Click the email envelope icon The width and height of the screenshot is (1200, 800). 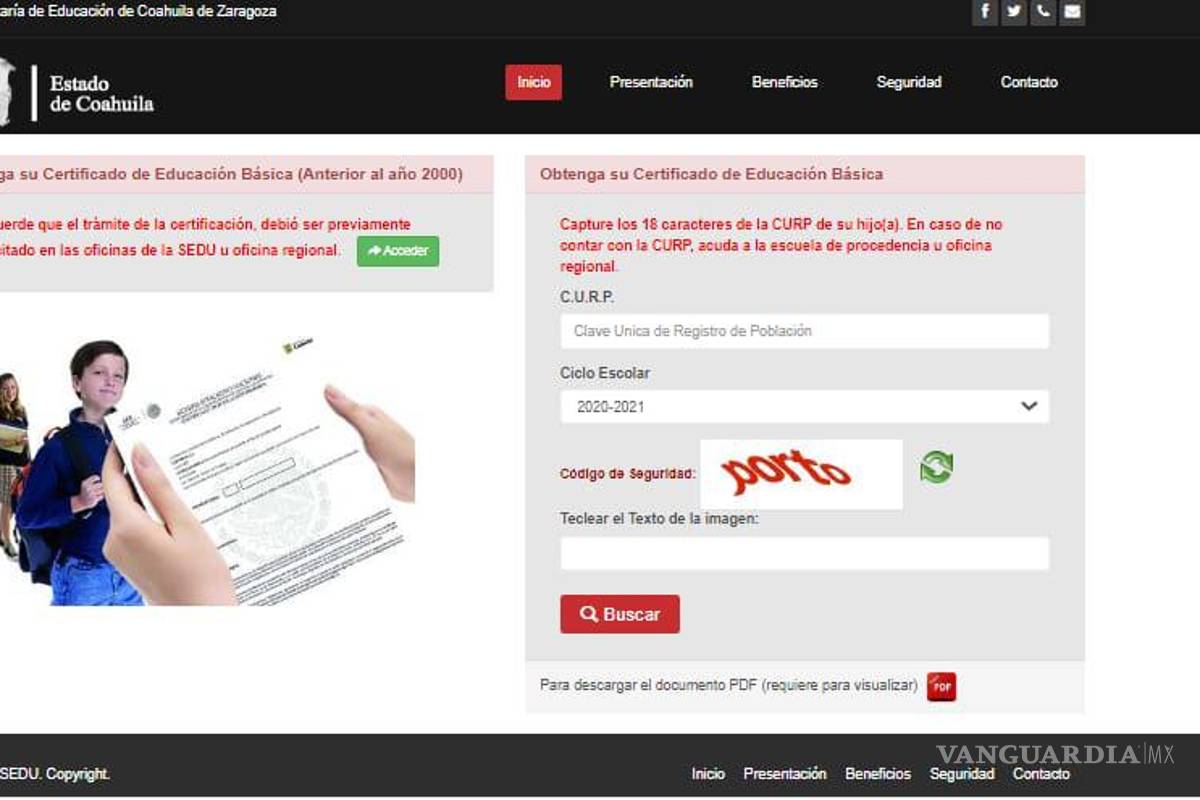click(1072, 12)
